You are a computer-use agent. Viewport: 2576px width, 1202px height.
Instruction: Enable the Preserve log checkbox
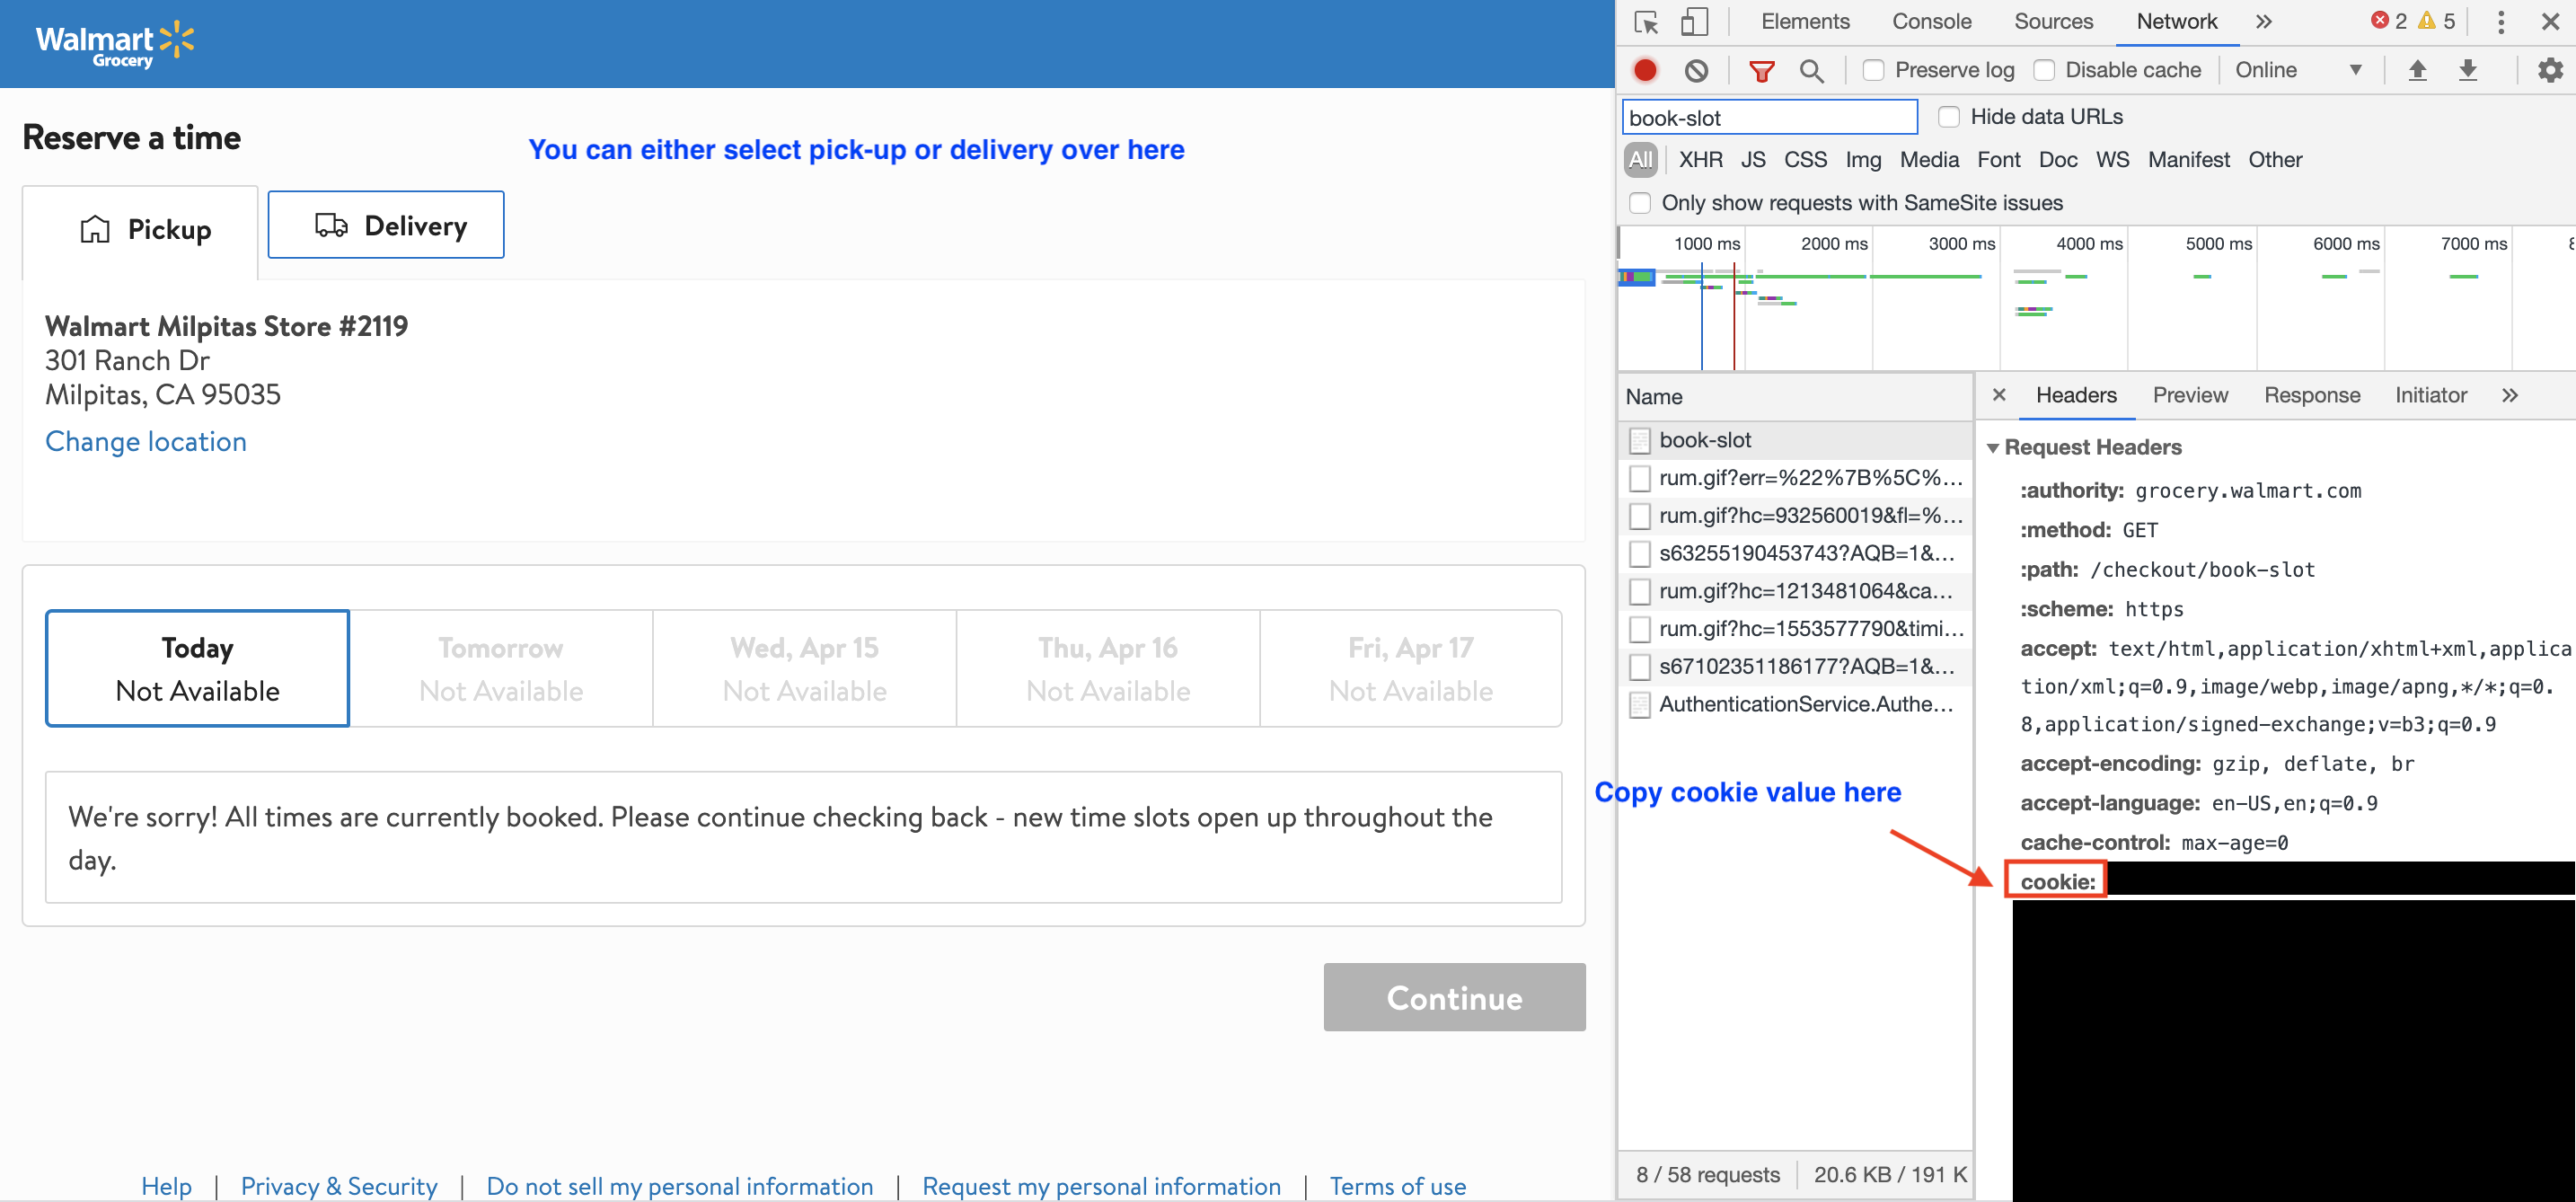(x=1873, y=70)
